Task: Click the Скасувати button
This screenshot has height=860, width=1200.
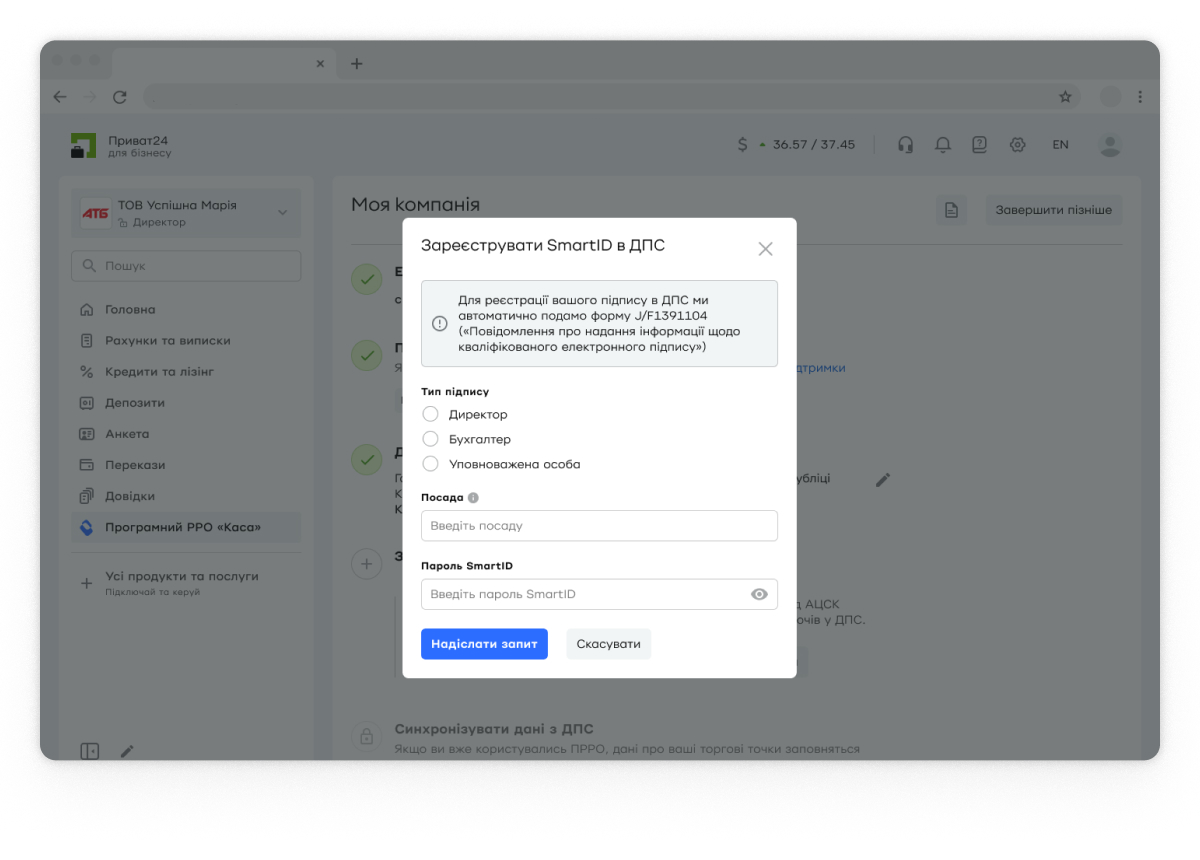Action: click(608, 644)
